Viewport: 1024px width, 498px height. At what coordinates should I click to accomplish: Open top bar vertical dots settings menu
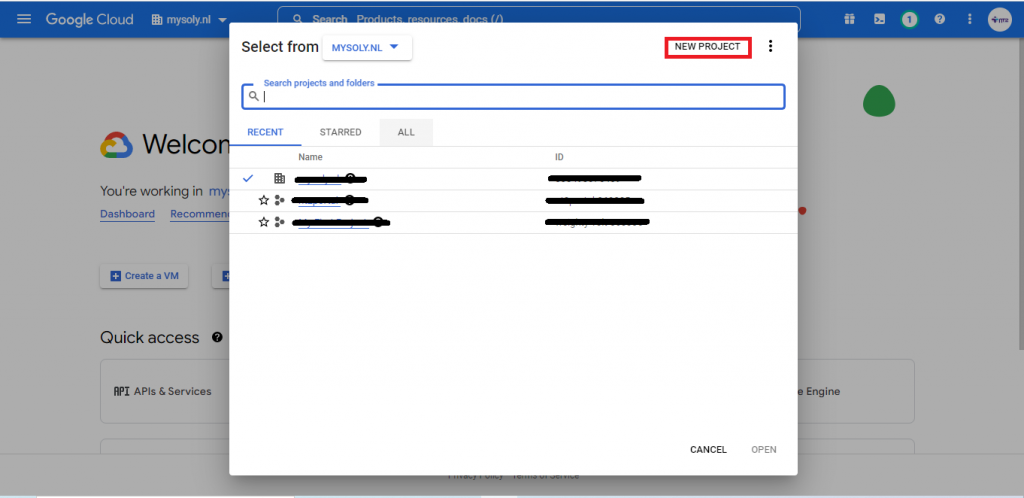[970, 19]
